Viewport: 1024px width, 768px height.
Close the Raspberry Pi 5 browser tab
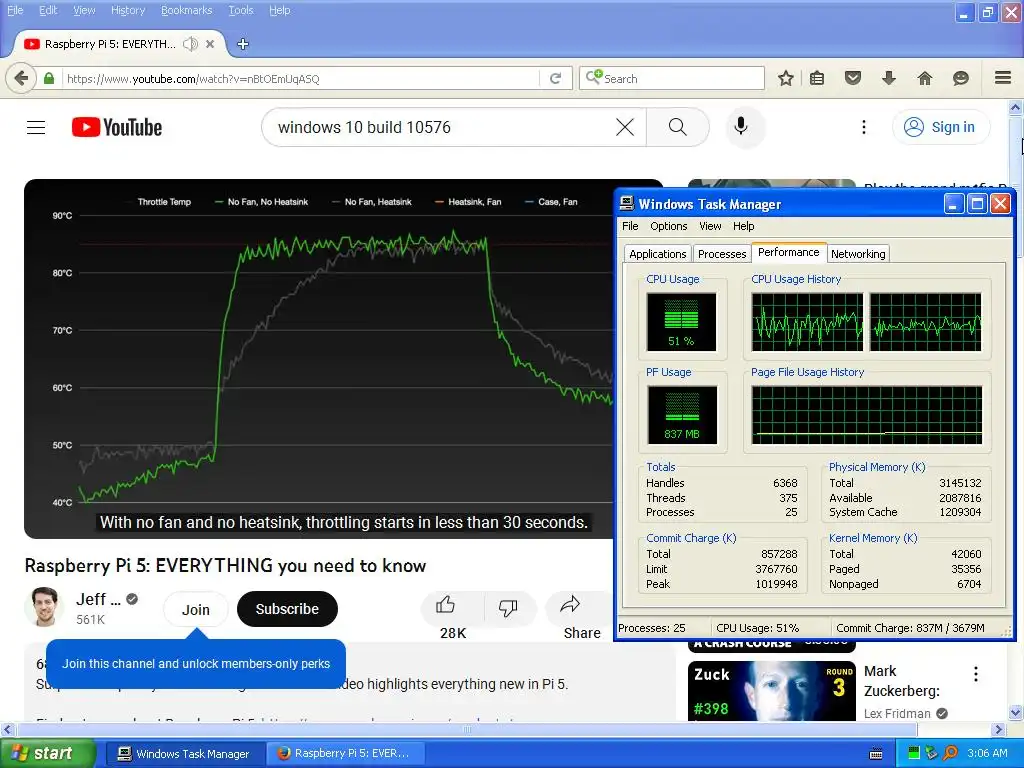[x=210, y=44]
